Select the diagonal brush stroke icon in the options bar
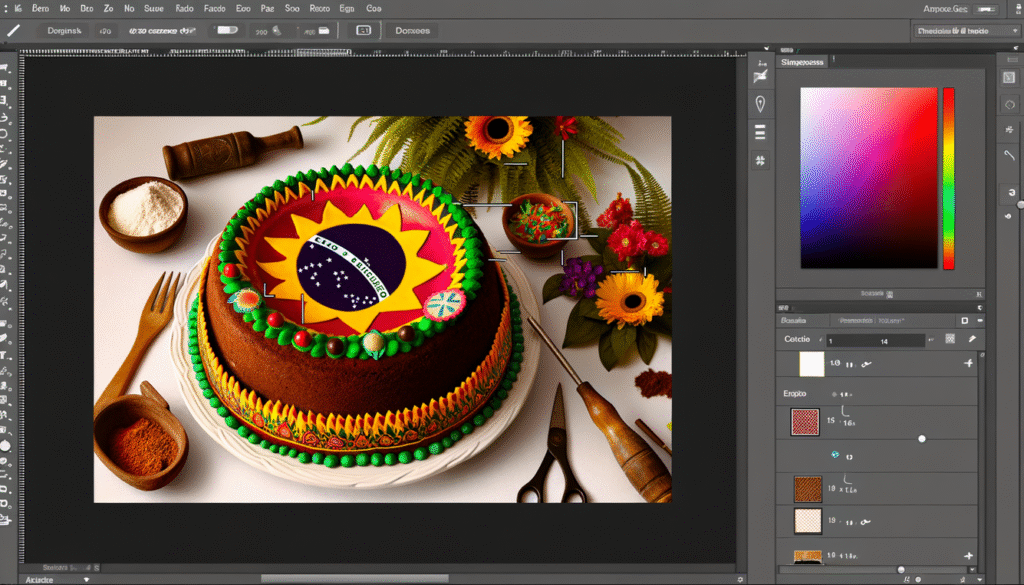 pos(14,31)
